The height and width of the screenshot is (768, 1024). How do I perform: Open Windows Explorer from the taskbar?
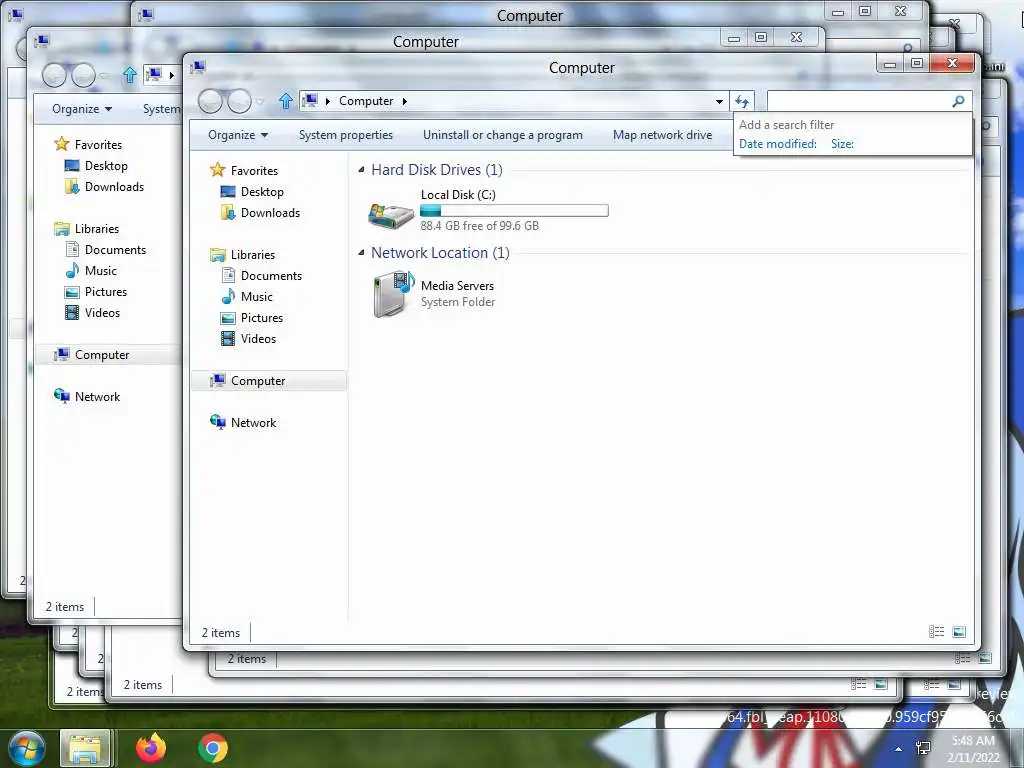pos(85,748)
